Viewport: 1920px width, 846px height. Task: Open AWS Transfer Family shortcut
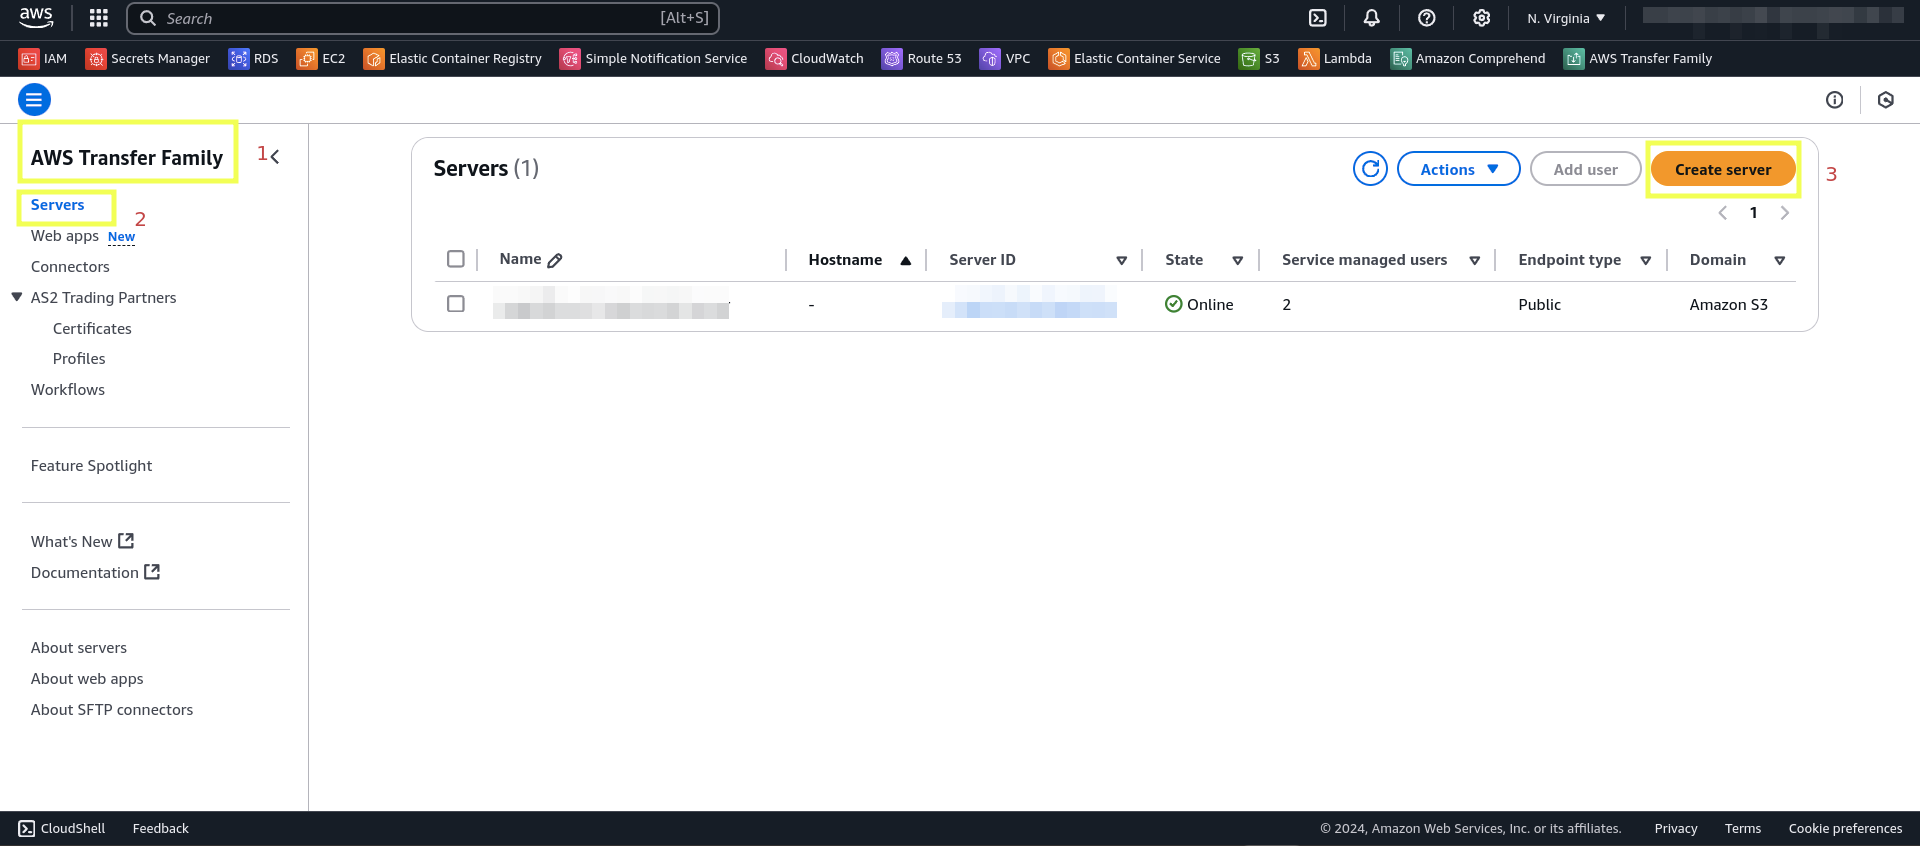pos(1638,59)
